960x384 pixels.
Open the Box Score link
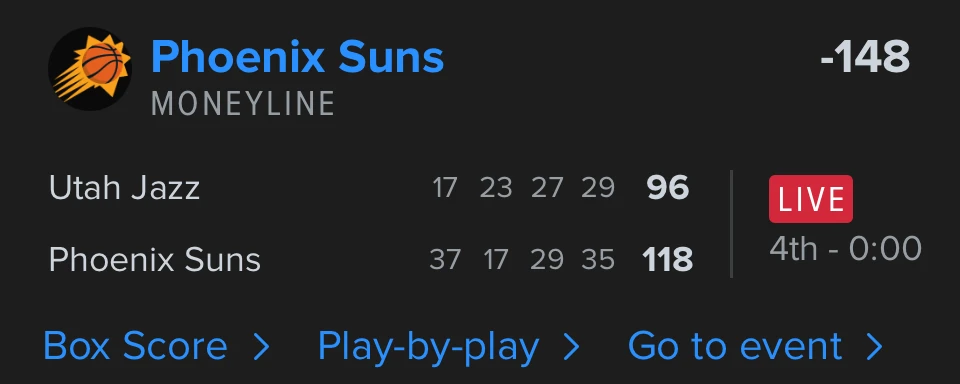135,346
